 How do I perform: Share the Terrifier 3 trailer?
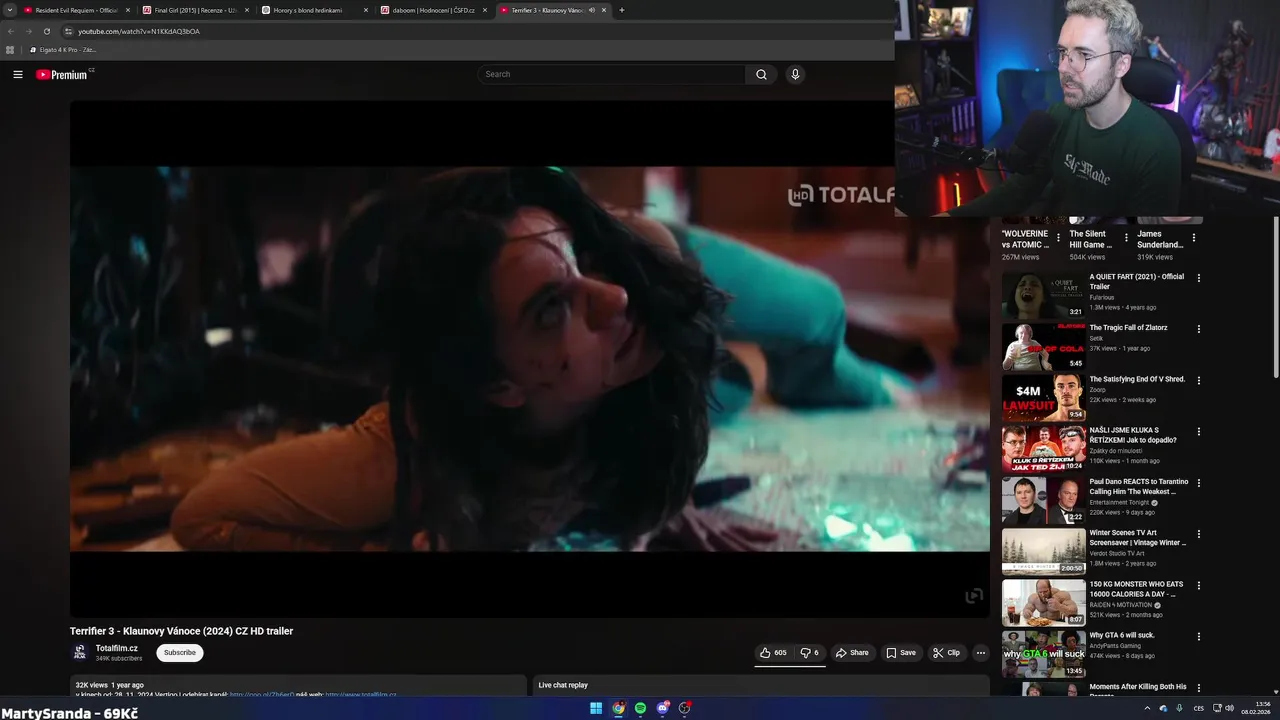click(852, 653)
